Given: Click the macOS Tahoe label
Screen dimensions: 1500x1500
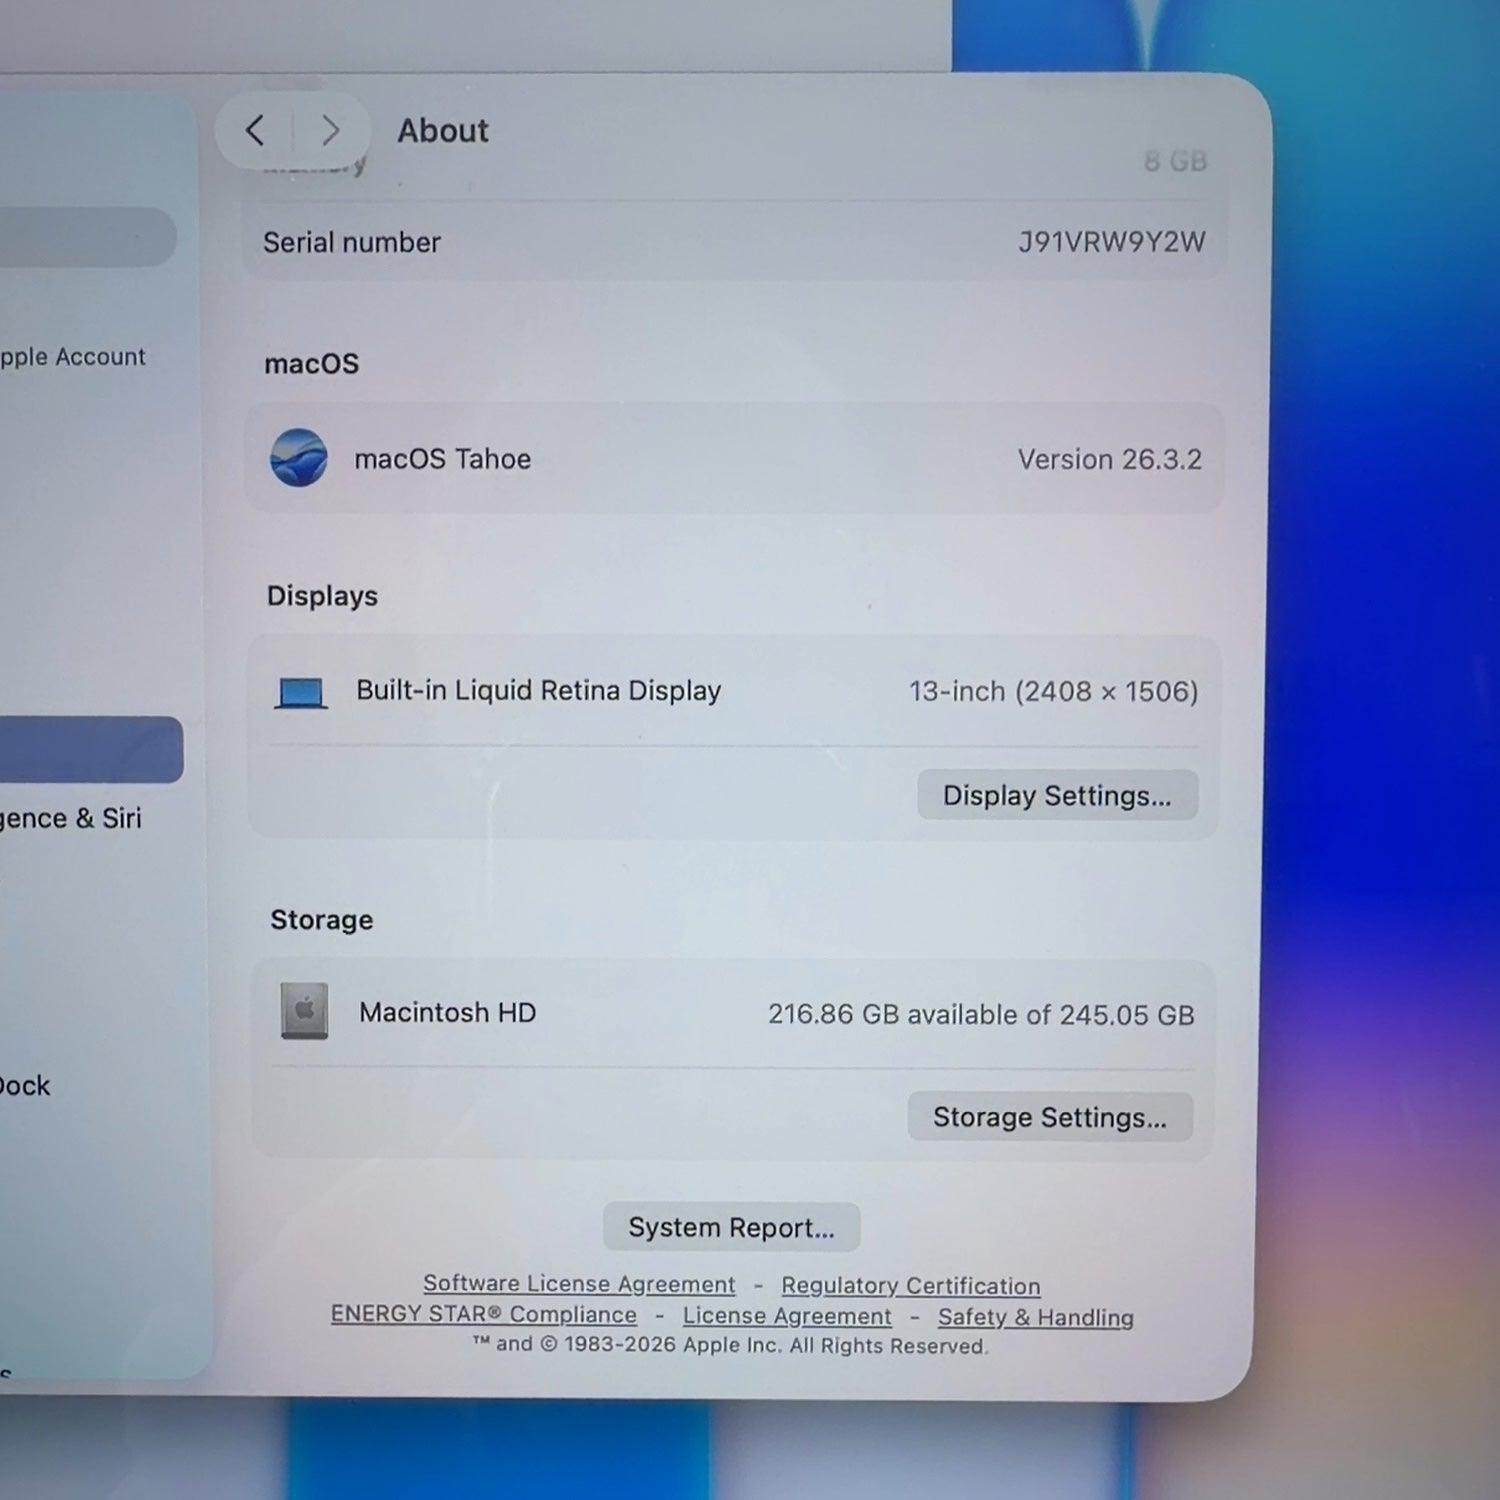Looking at the screenshot, I should [442, 459].
